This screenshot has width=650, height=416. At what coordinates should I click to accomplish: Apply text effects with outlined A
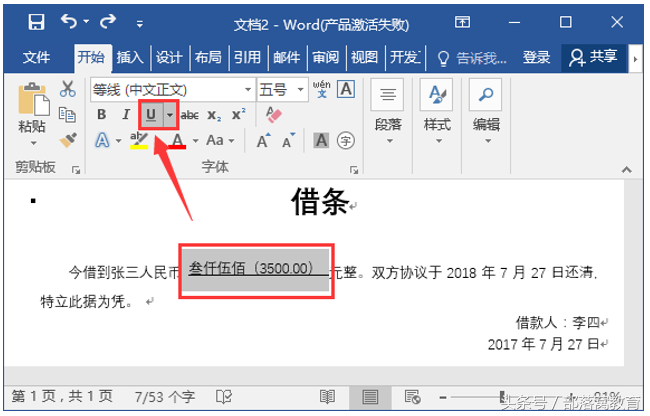[102, 140]
